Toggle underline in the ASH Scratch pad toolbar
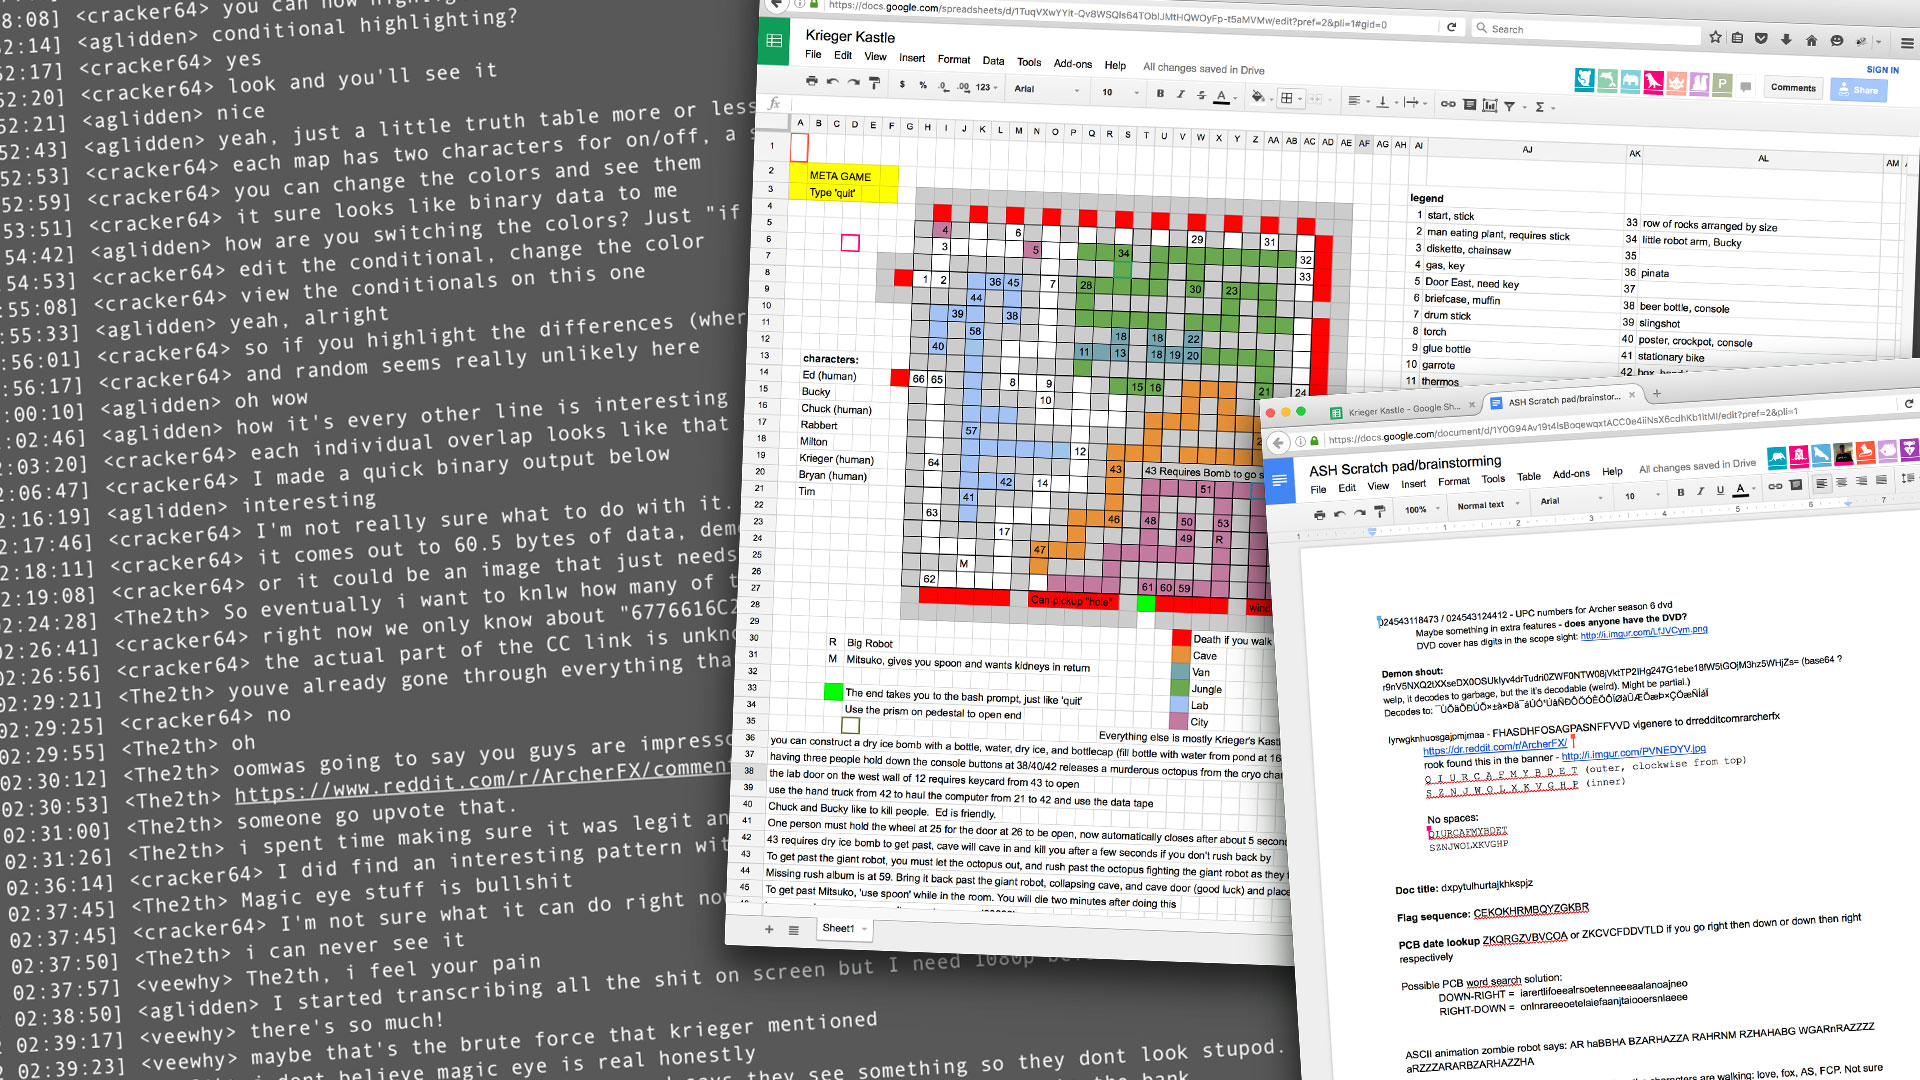Viewport: 1920px width, 1080px height. tap(1720, 490)
